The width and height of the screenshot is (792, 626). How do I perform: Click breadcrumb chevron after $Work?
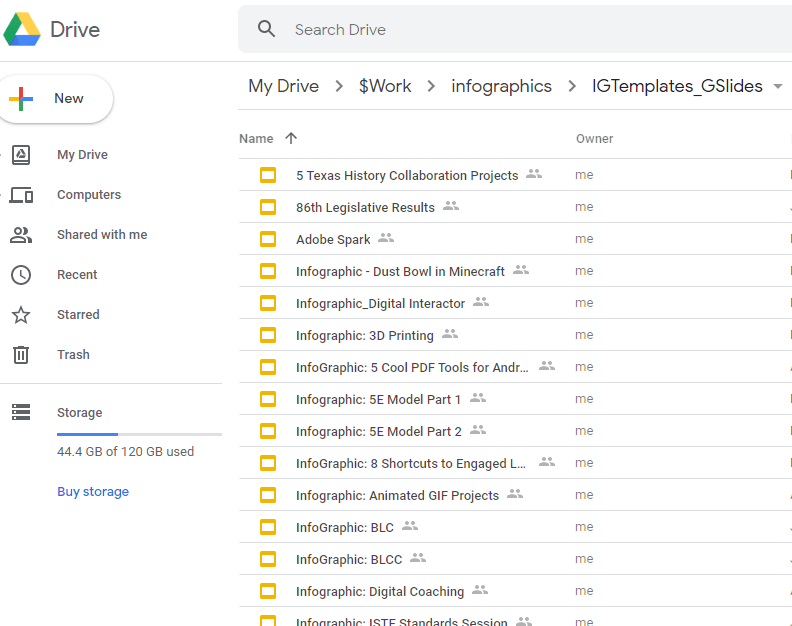[x=431, y=86]
